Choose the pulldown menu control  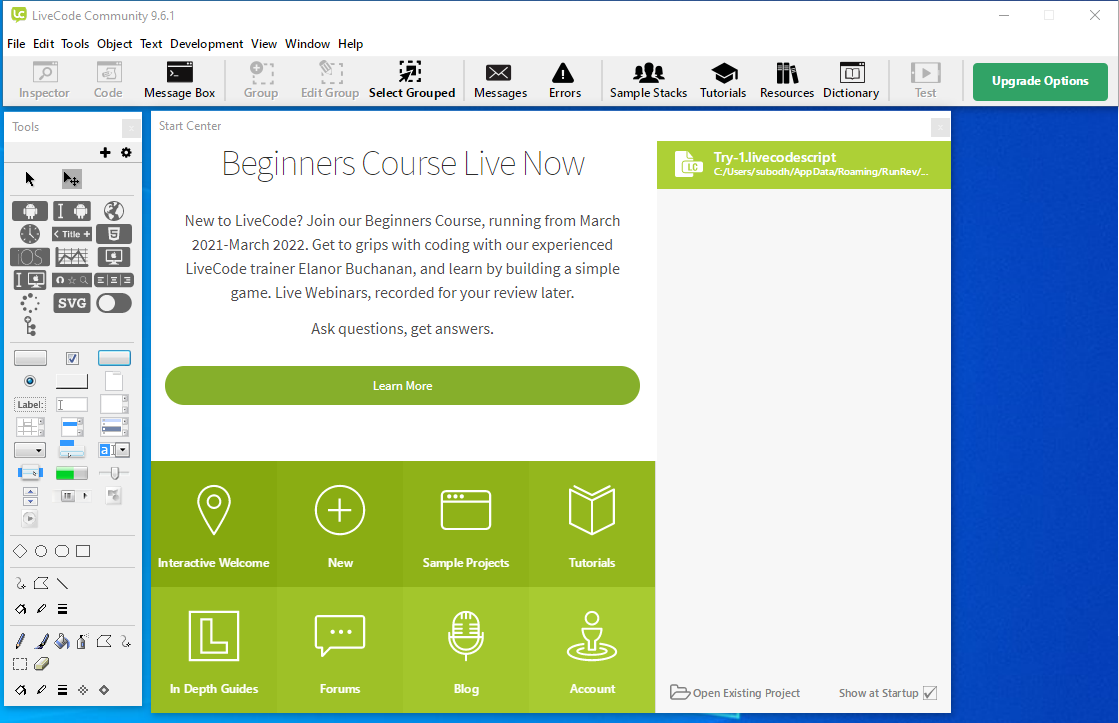[72, 450]
